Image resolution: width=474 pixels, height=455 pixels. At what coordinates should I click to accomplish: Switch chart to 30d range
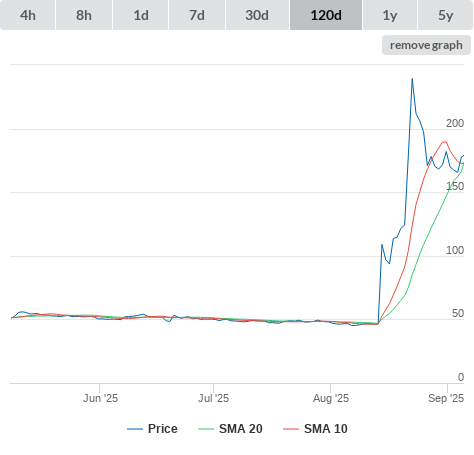coord(257,15)
